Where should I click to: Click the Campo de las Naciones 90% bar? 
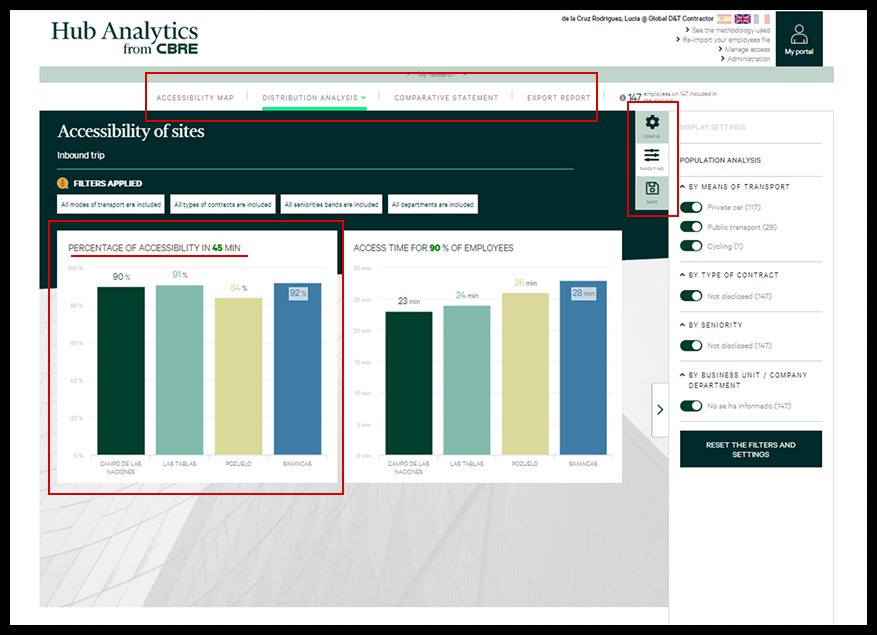pos(121,370)
